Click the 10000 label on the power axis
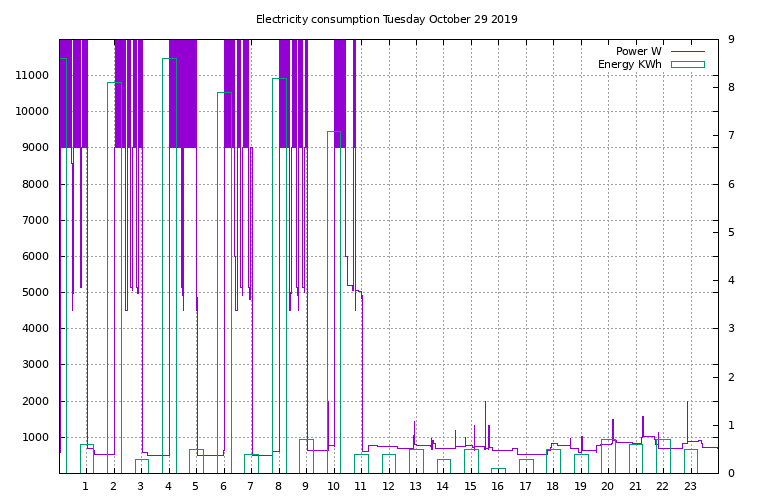Screen dimensions: 768x500 point(32,111)
